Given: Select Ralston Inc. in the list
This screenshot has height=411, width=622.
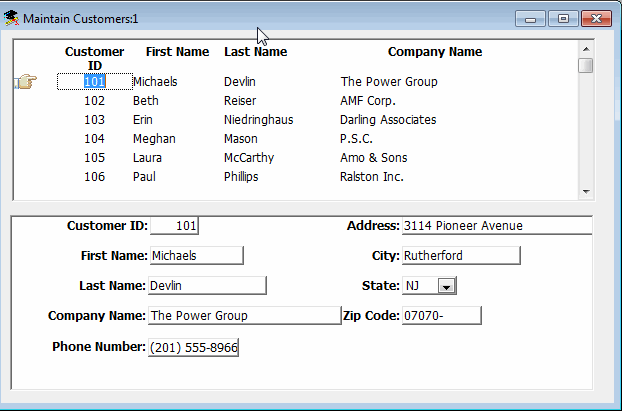Looking at the screenshot, I should point(371,177).
